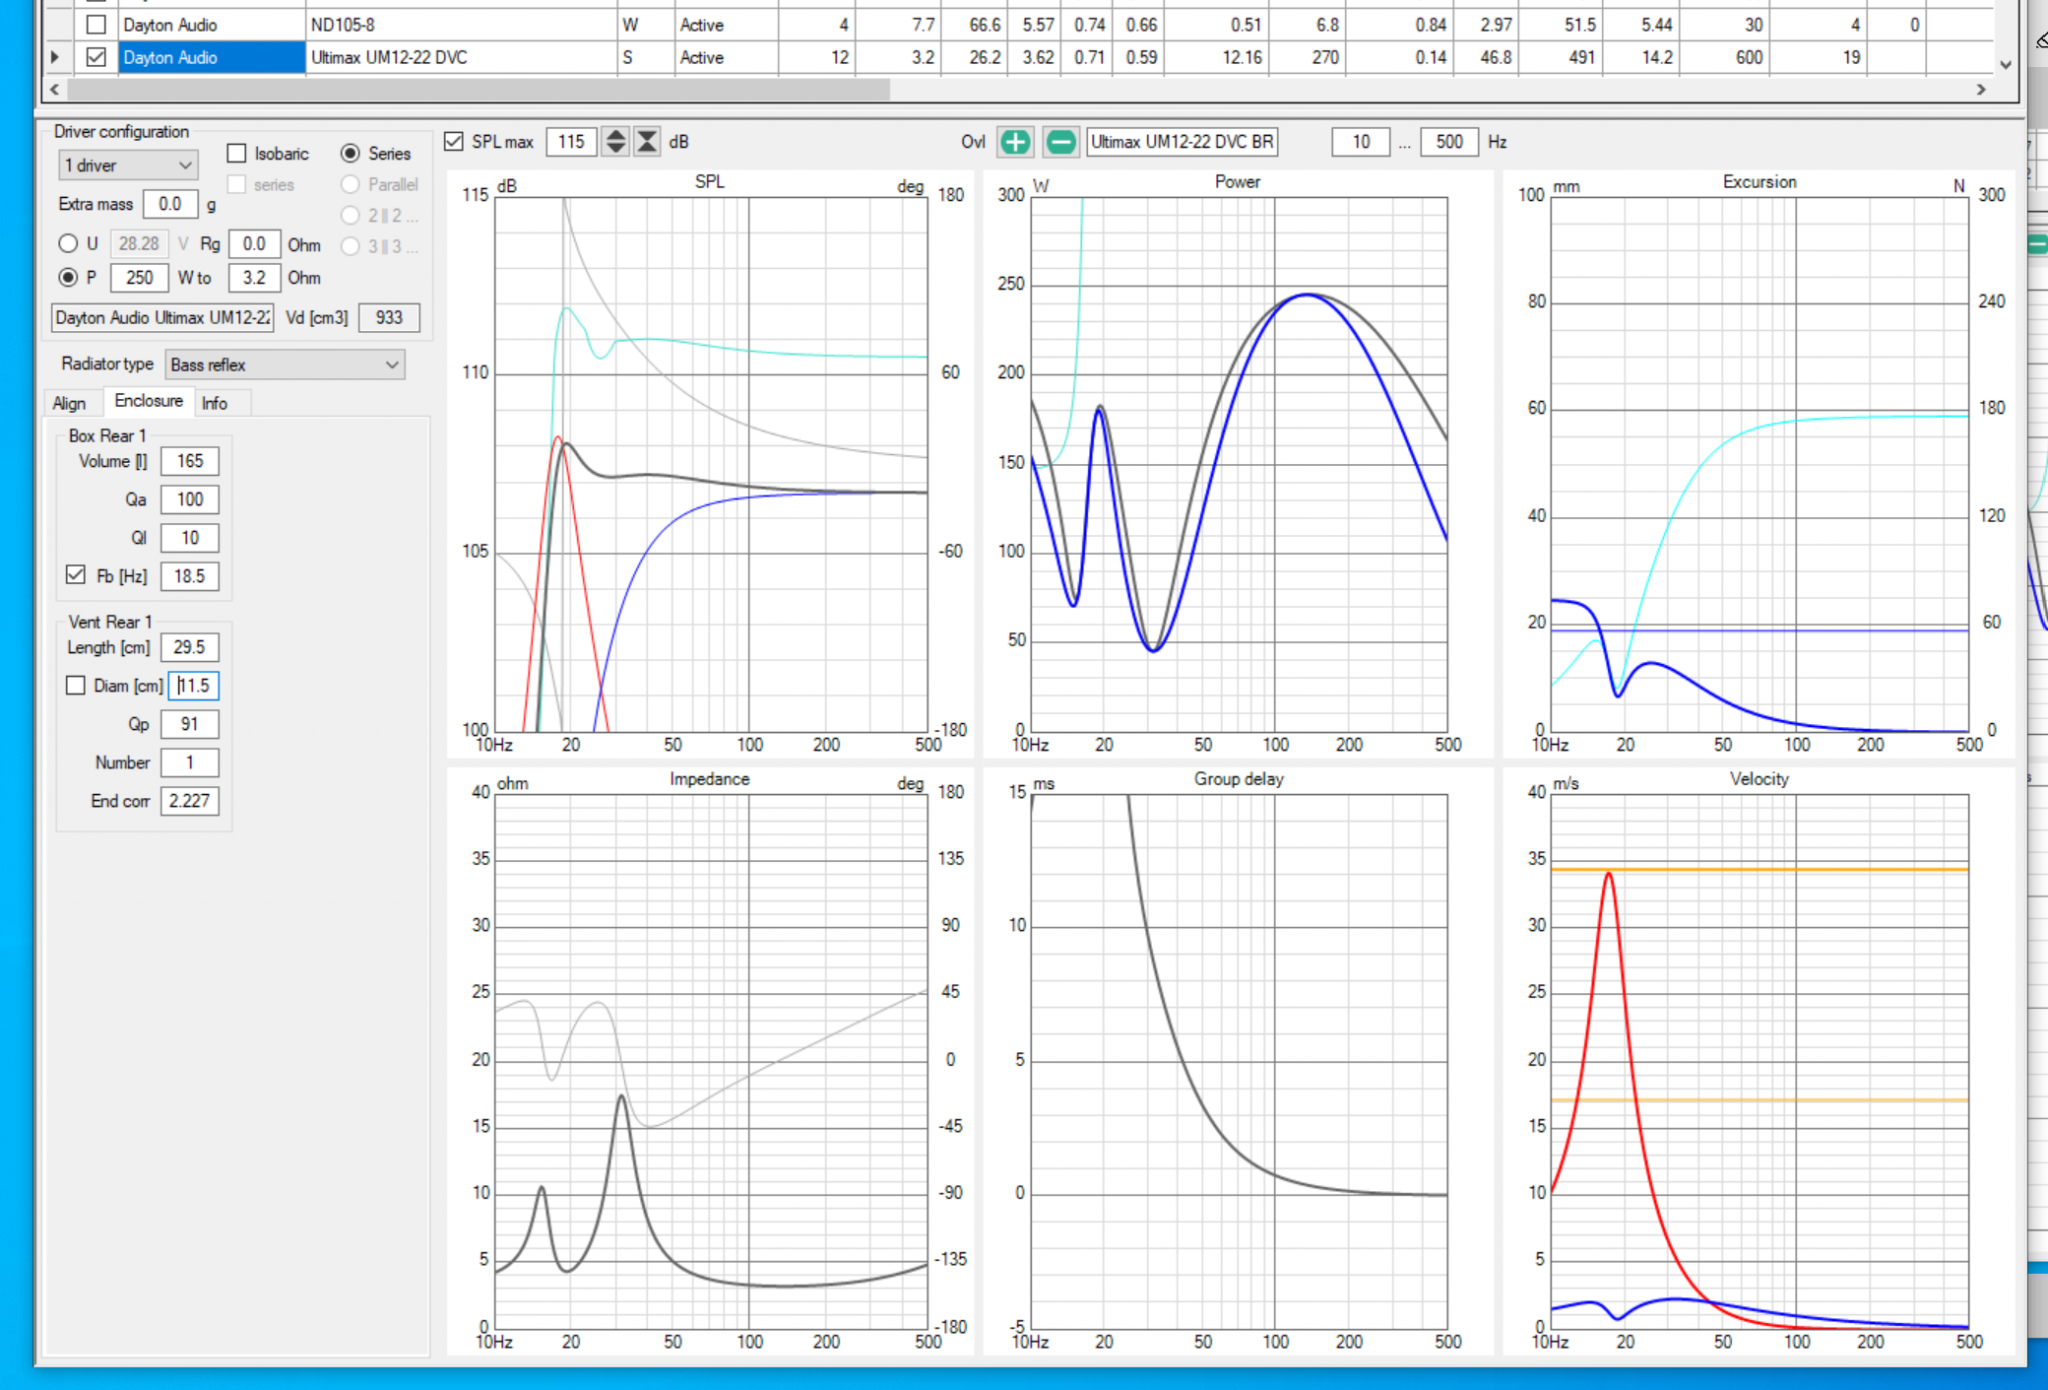This screenshot has width=2048, height=1390.
Task: Click the Group delay graph plot area
Action: (x=1239, y=1061)
